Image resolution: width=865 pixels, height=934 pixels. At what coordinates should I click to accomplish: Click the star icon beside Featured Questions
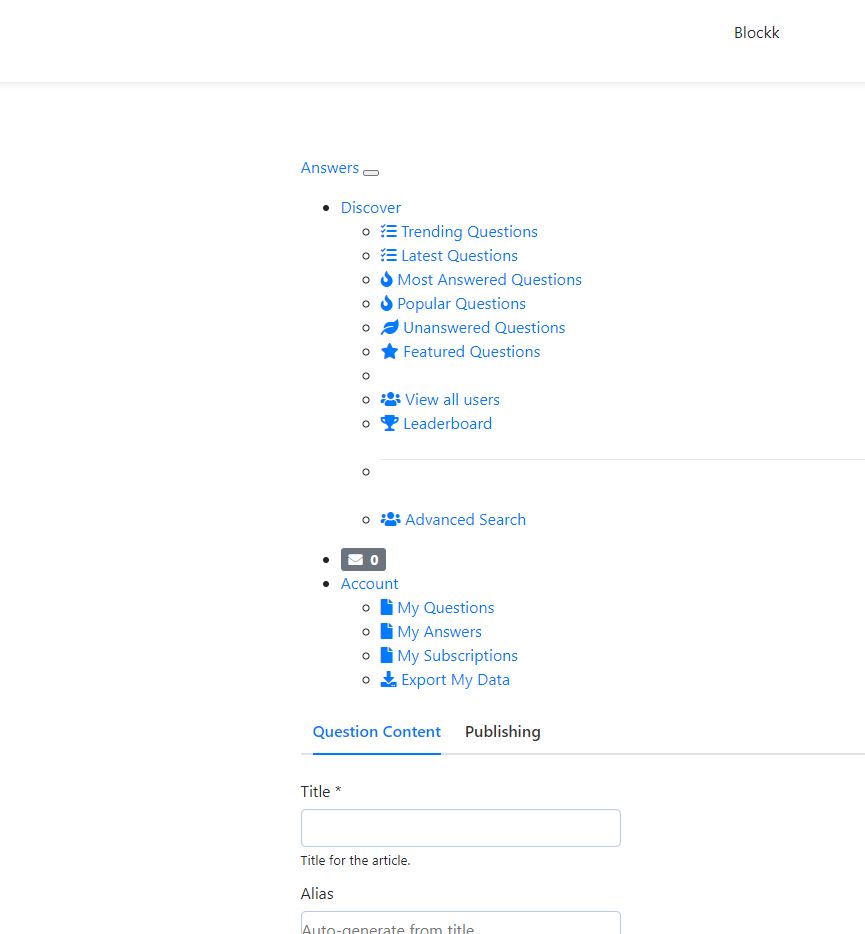(x=390, y=352)
